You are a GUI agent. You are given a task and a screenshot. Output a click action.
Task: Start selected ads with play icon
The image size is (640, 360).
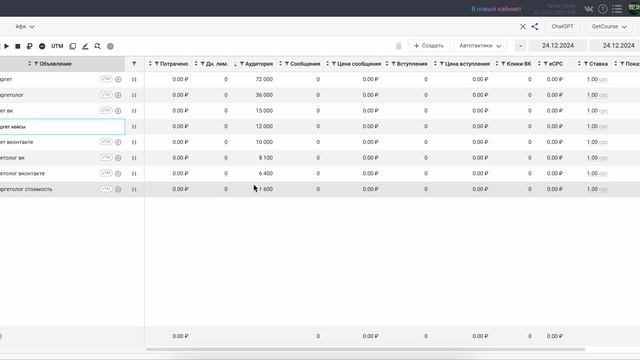coord(7,46)
